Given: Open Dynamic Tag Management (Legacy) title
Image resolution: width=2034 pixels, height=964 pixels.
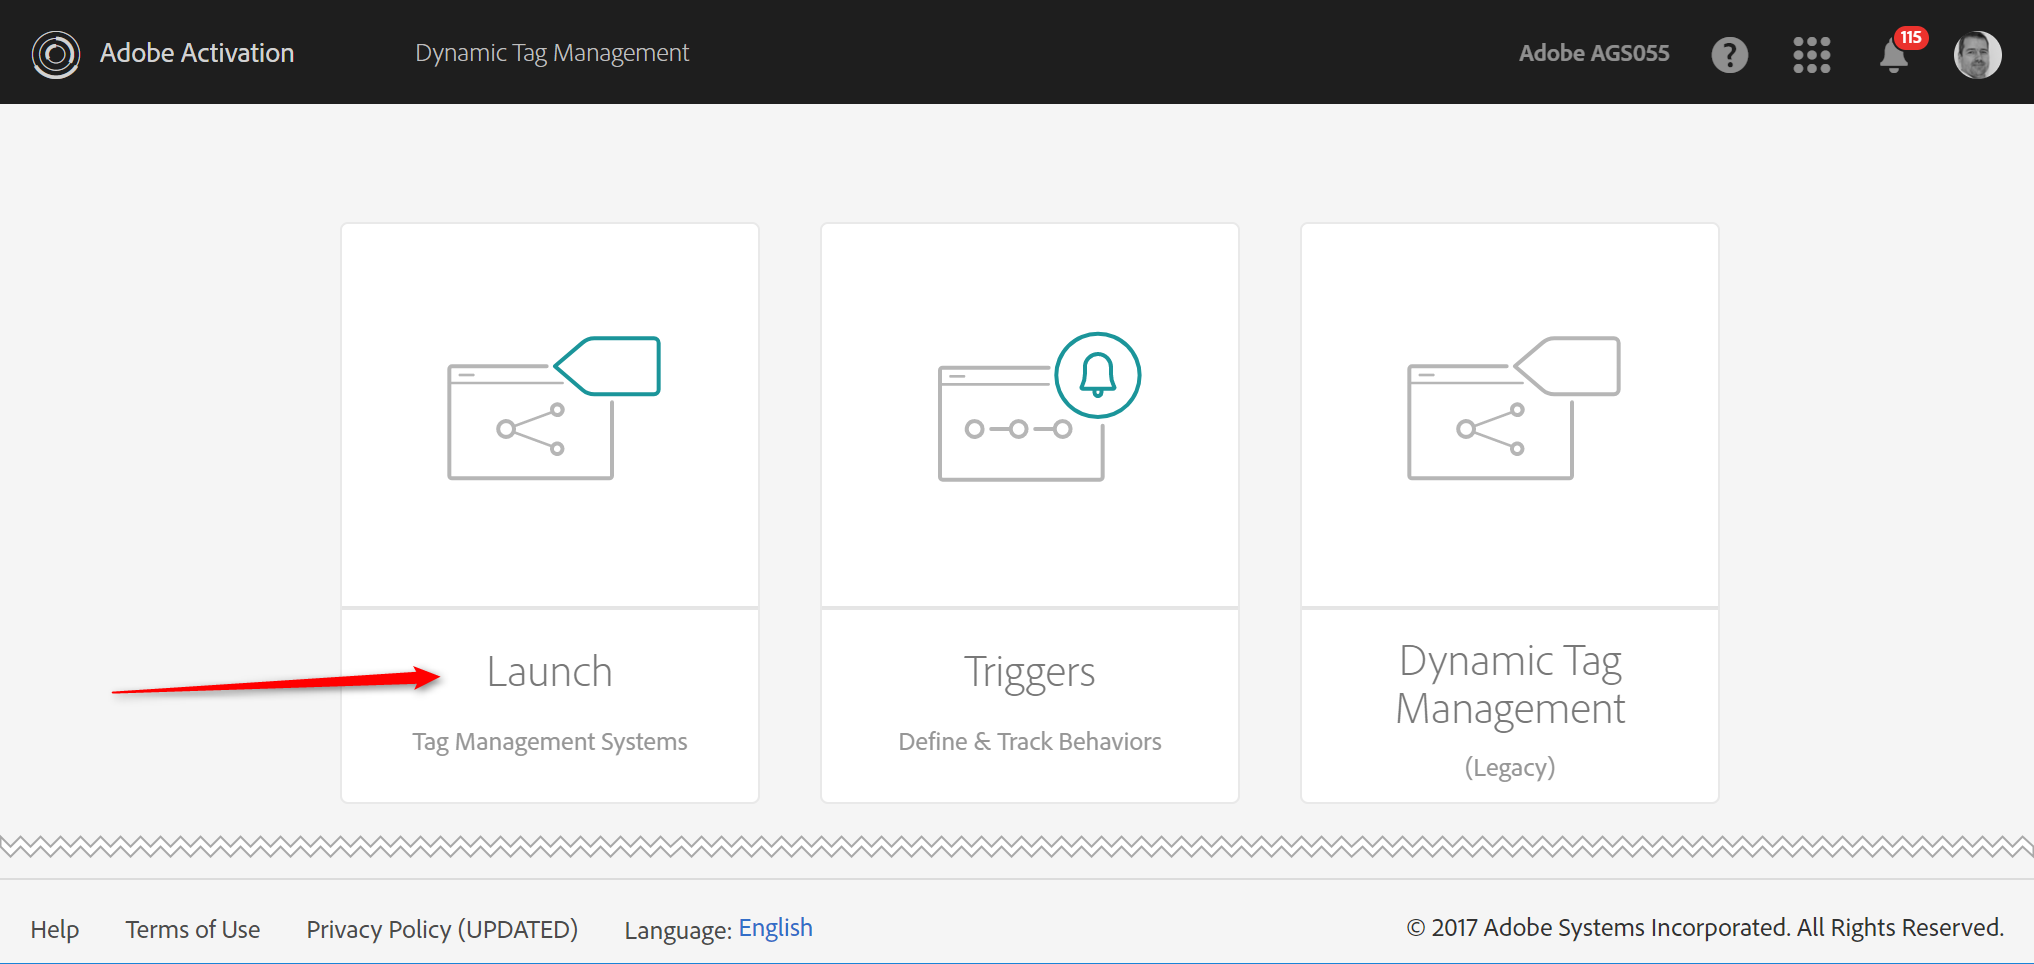Looking at the screenshot, I should 1509,685.
